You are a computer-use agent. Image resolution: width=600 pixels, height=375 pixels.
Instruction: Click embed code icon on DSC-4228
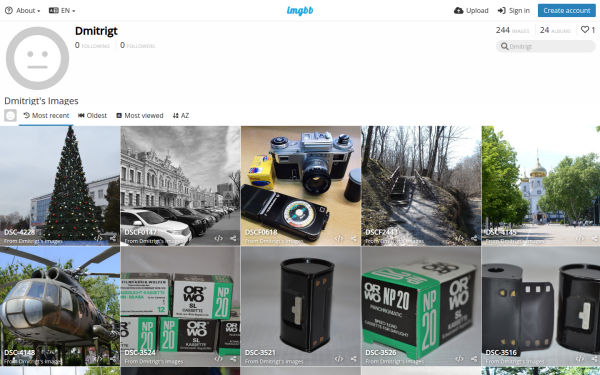[98, 238]
